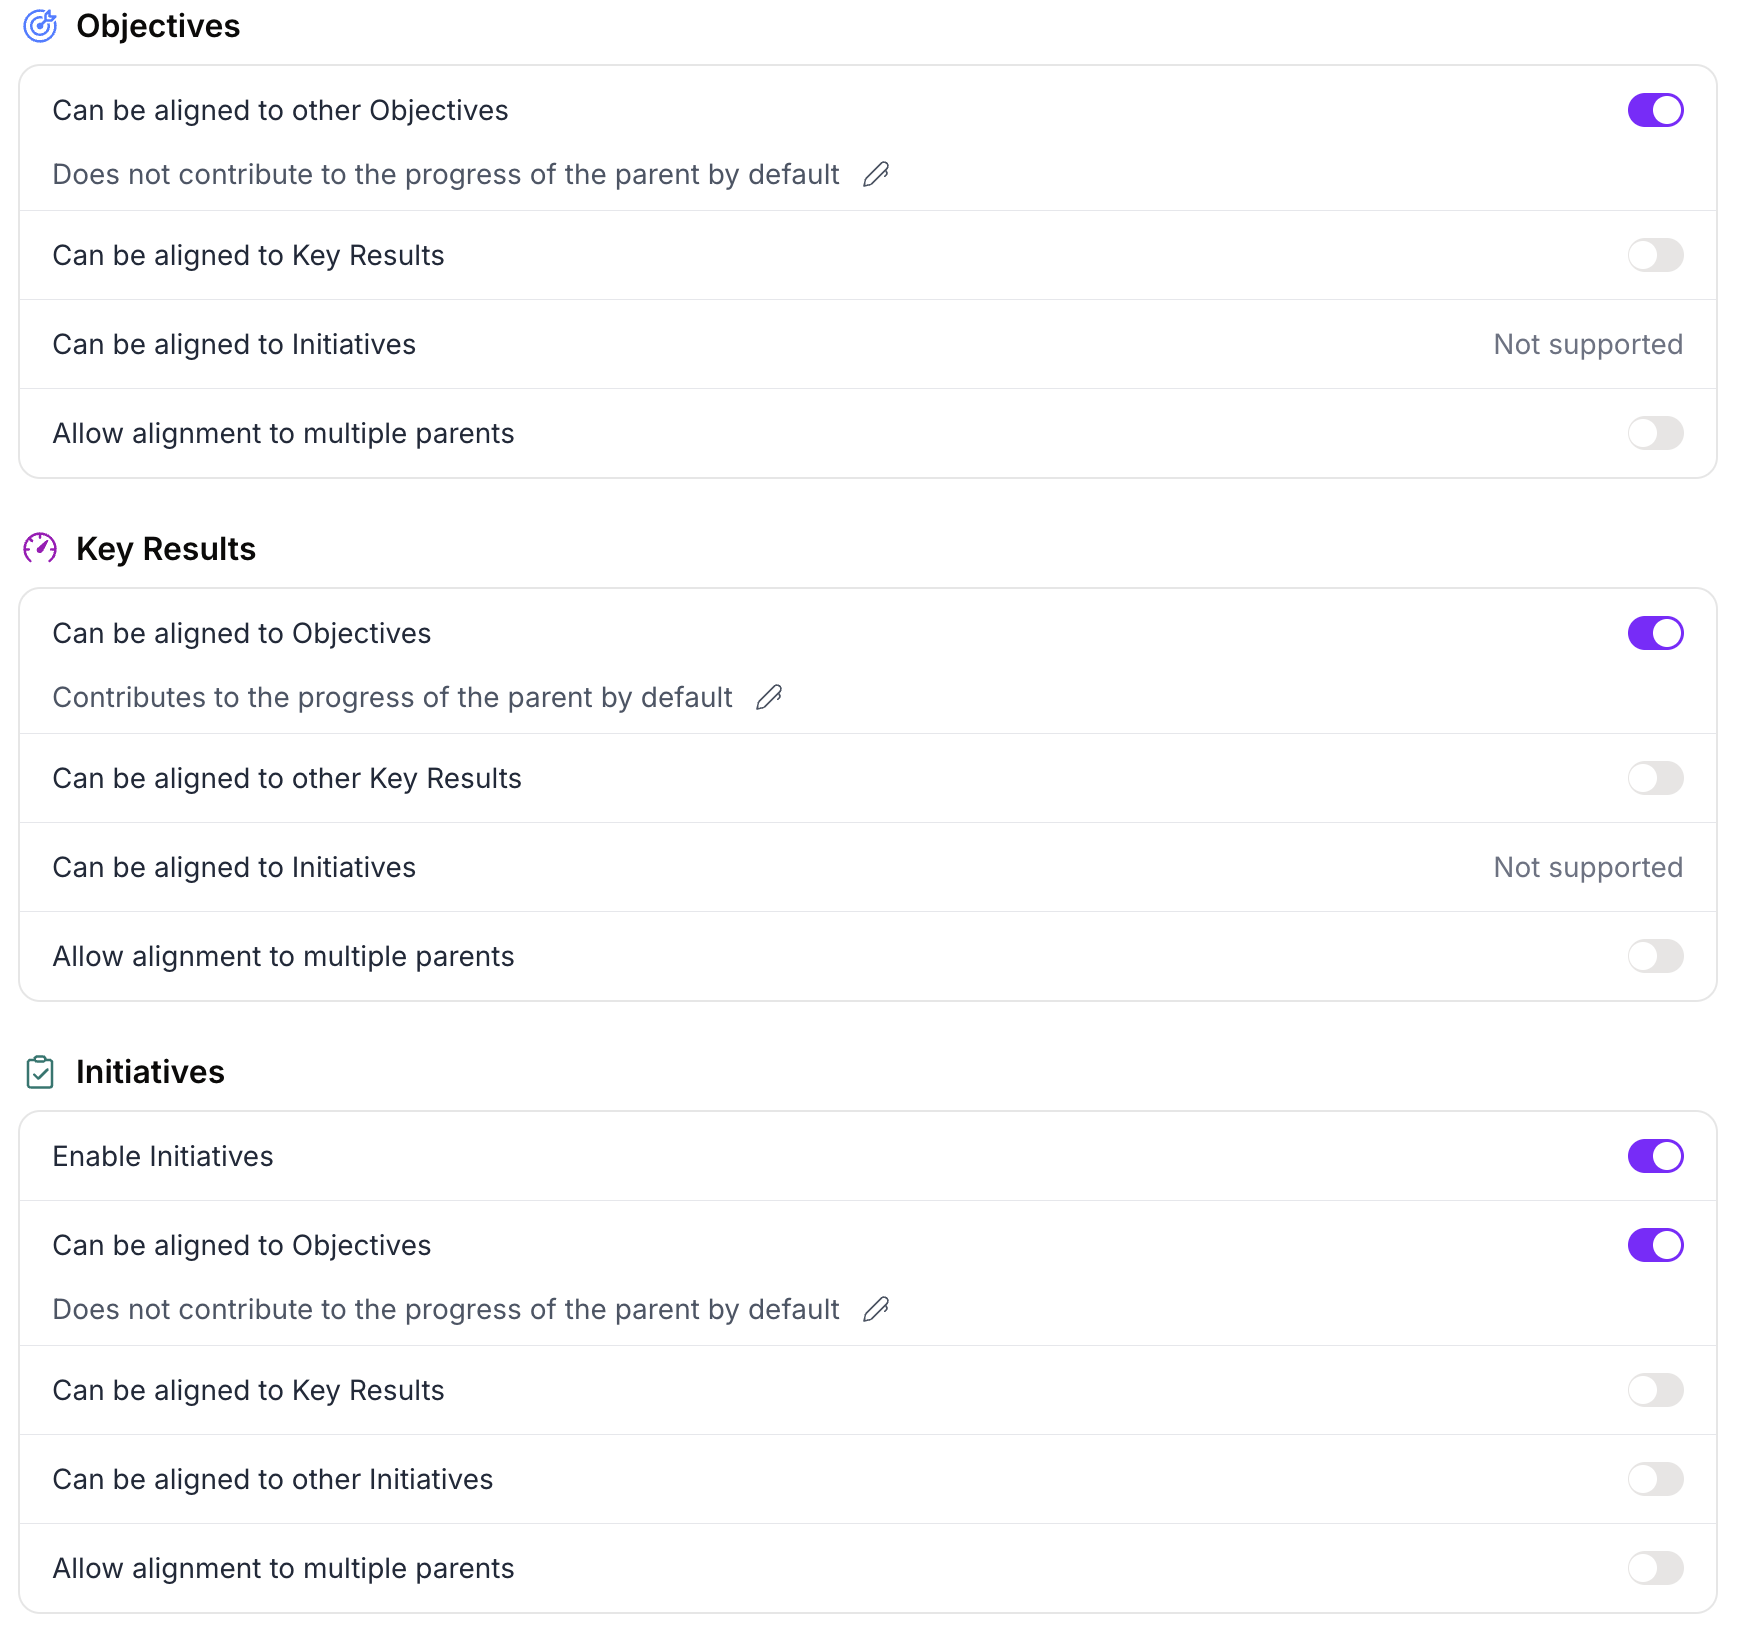Click the Initiatives clipboard icon
Screen dimensions: 1740x1632
coord(40,1072)
